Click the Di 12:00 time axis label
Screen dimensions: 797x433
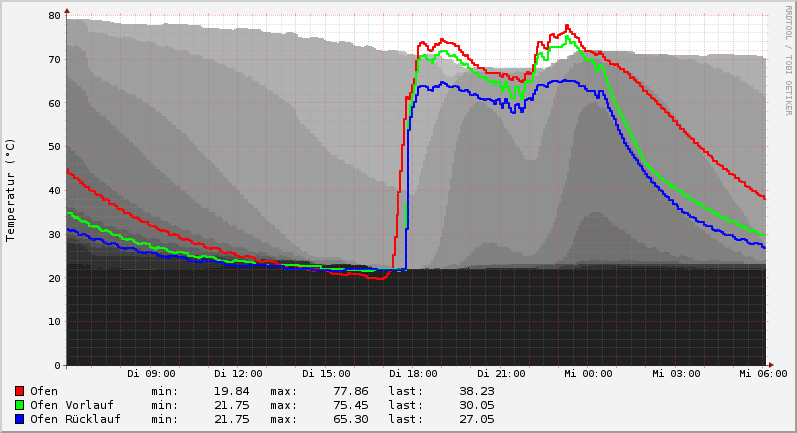point(238,374)
